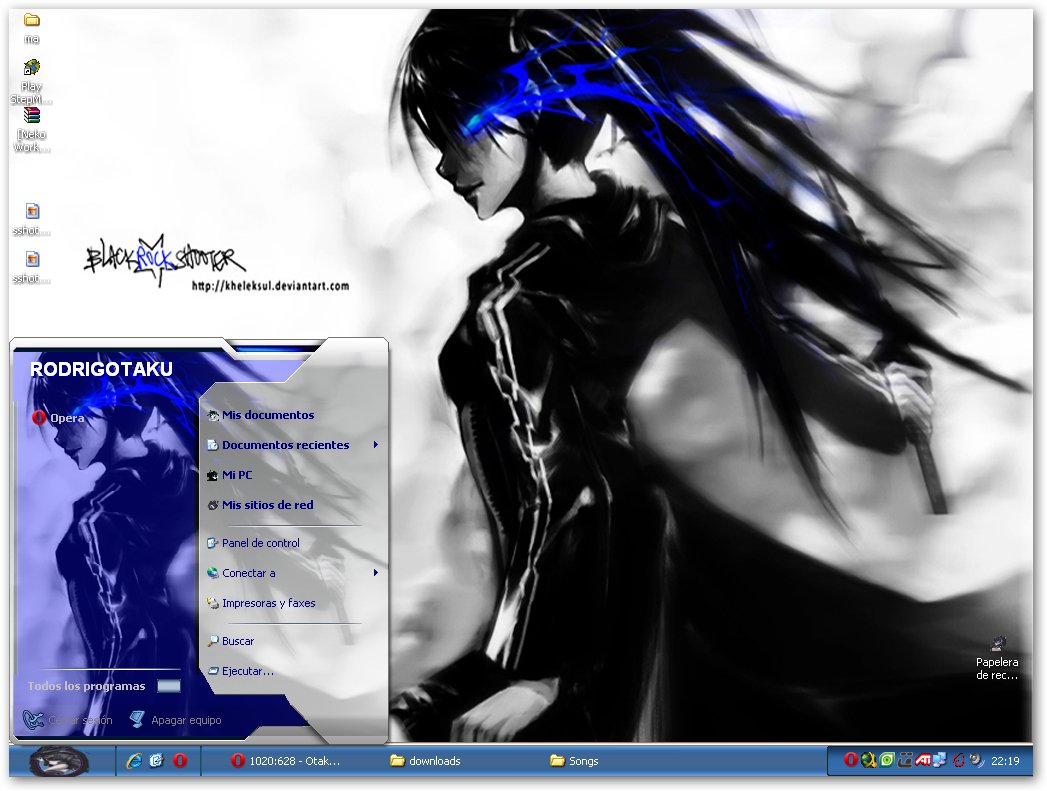Click the Cerrar sesión button
1047x791 pixels.
(67, 720)
